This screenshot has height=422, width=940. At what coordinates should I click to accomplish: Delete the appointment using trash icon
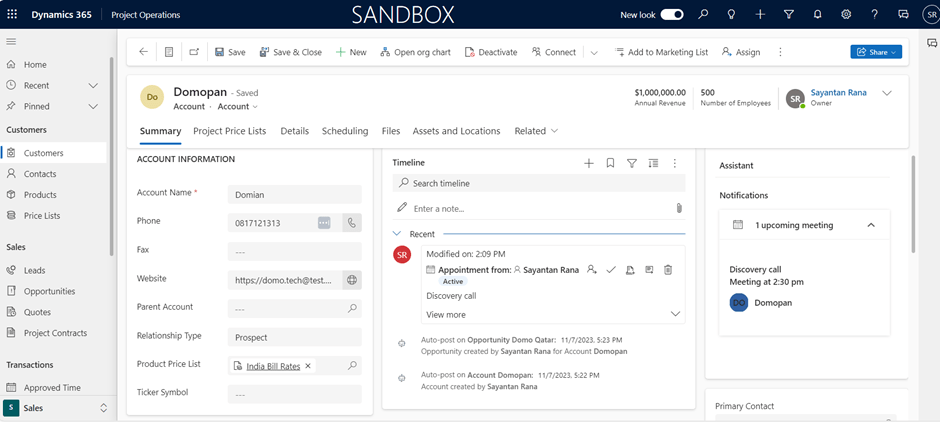[668, 270]
